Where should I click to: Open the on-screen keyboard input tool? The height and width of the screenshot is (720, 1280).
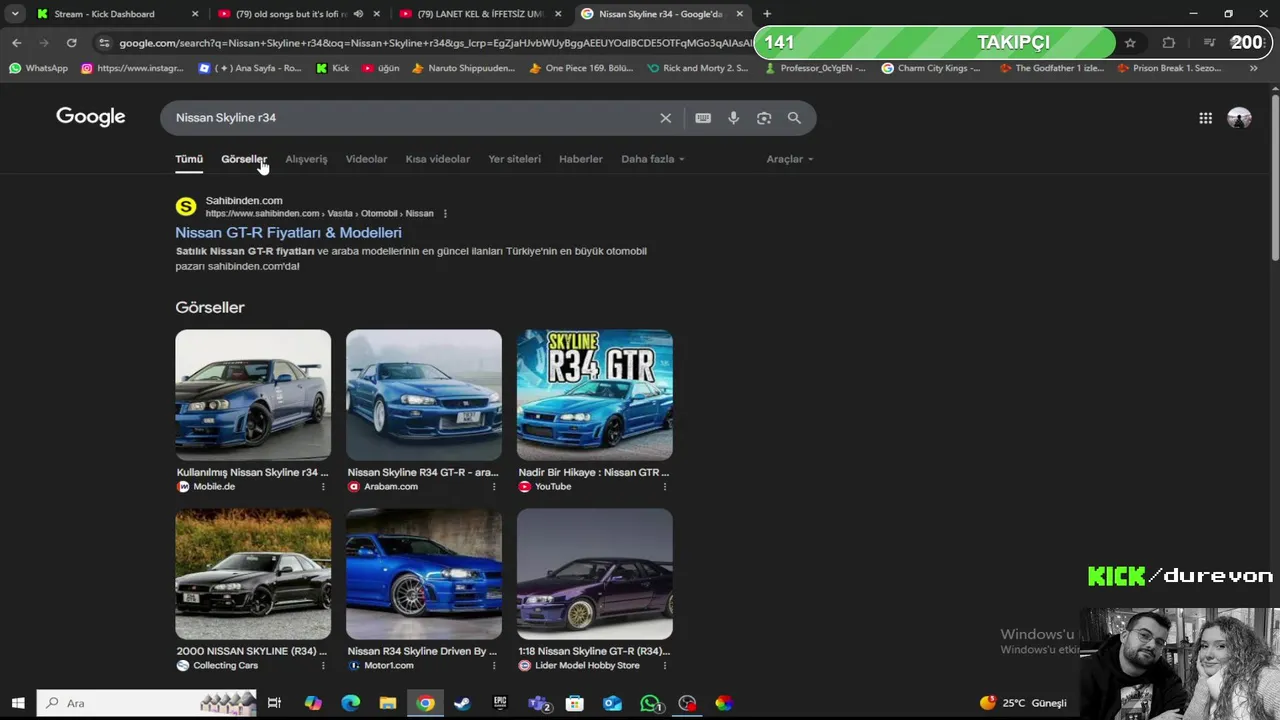click(x=703, y=118)
